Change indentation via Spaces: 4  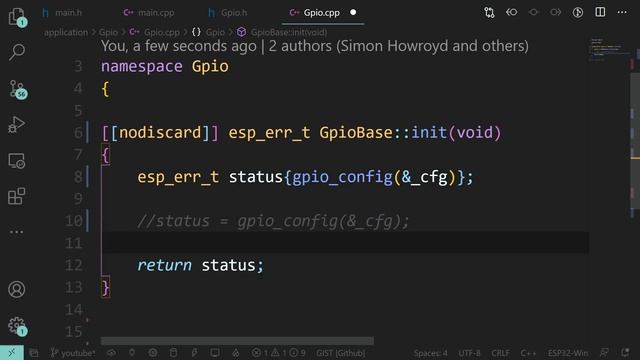[x=430, y=353]
